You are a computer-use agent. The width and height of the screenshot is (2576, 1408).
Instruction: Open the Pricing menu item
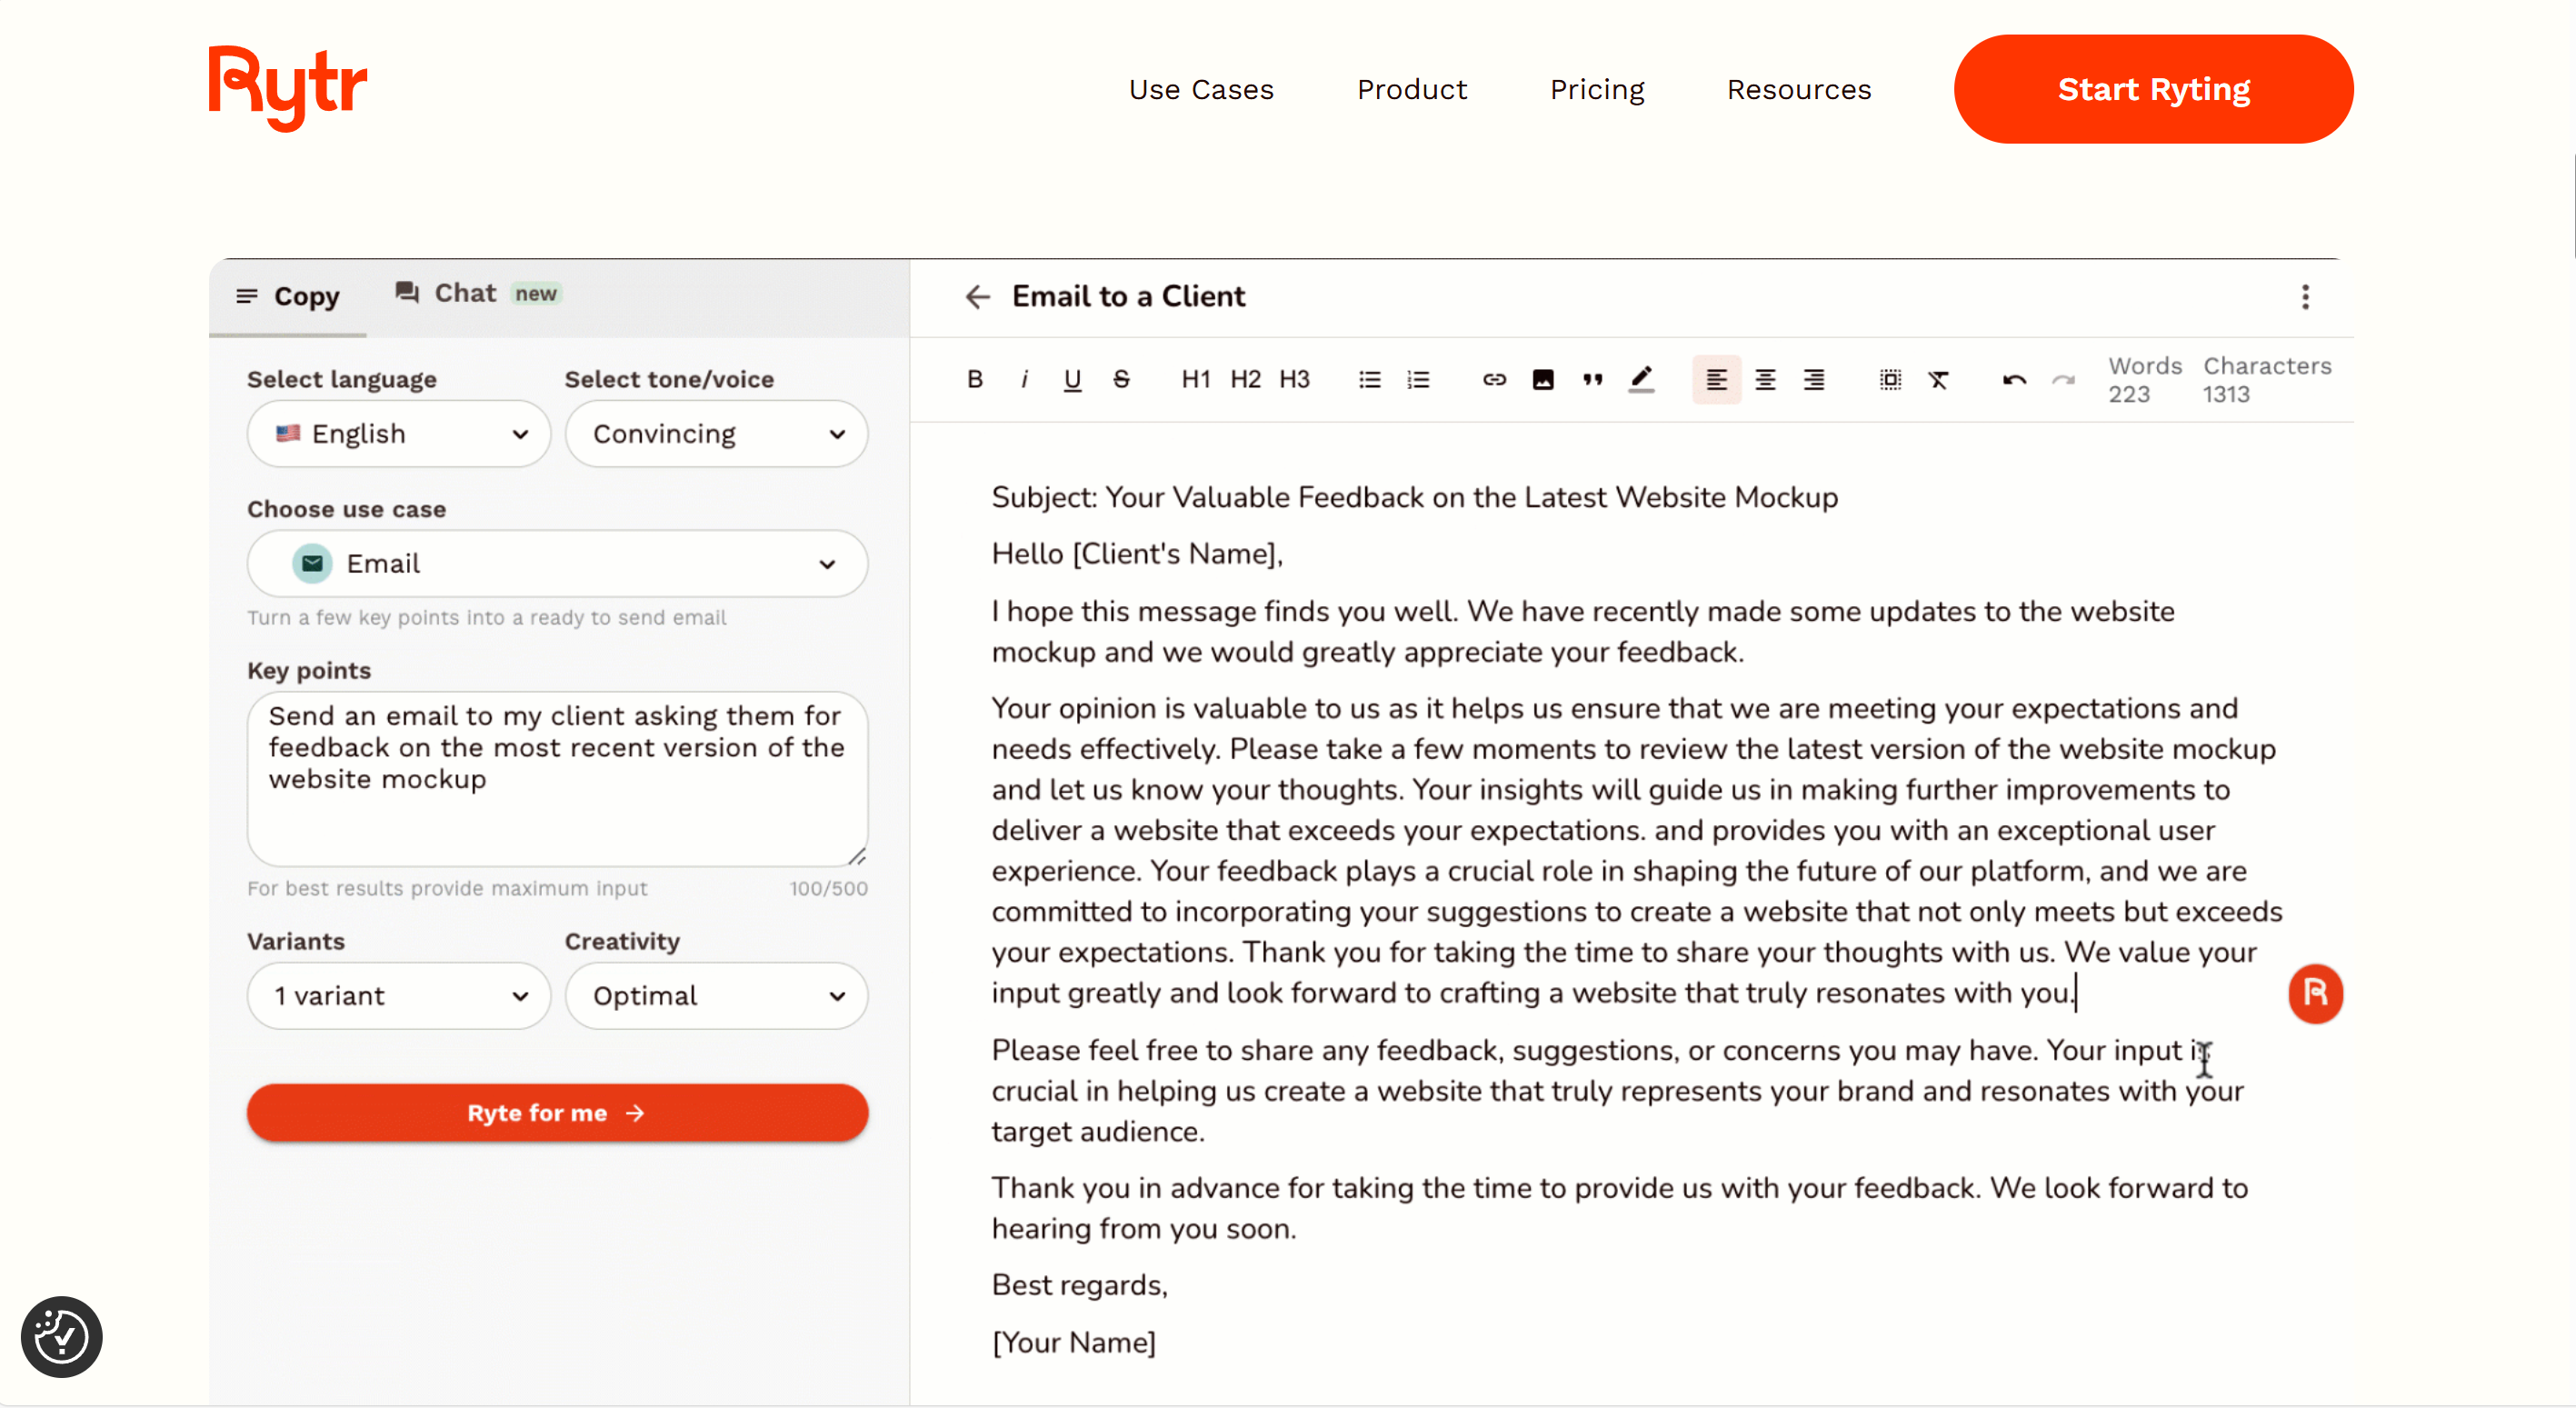click(x=1597, y=89)
